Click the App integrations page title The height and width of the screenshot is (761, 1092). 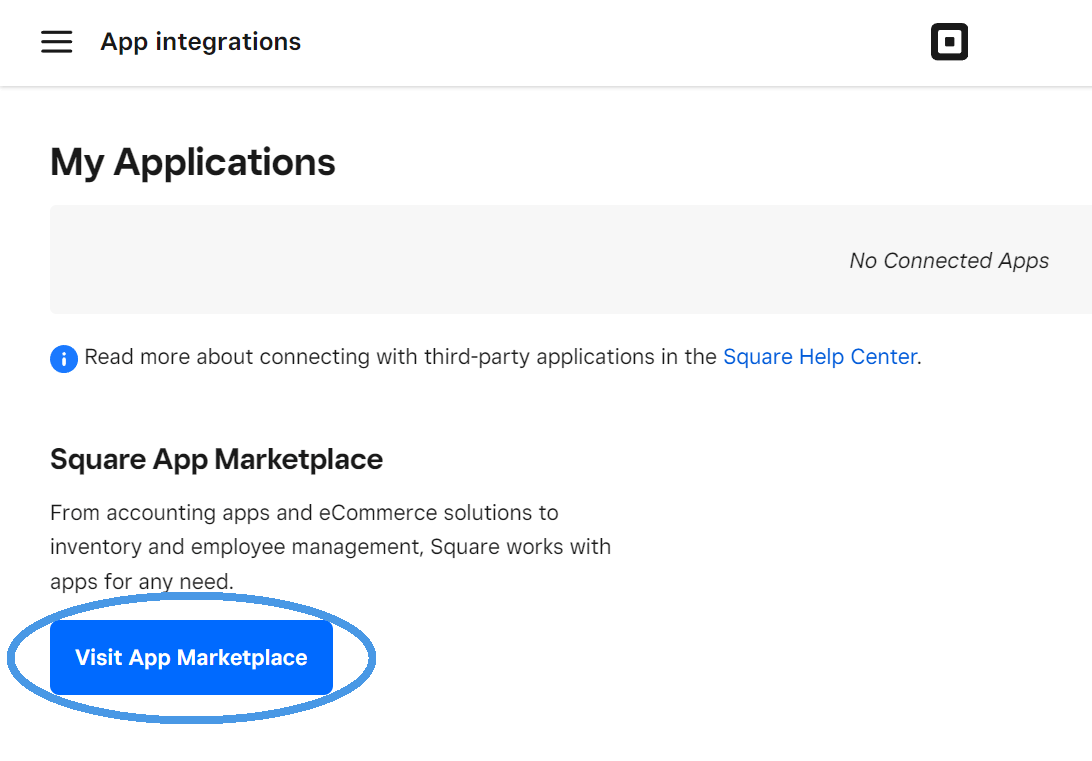[x=200, y=41]
